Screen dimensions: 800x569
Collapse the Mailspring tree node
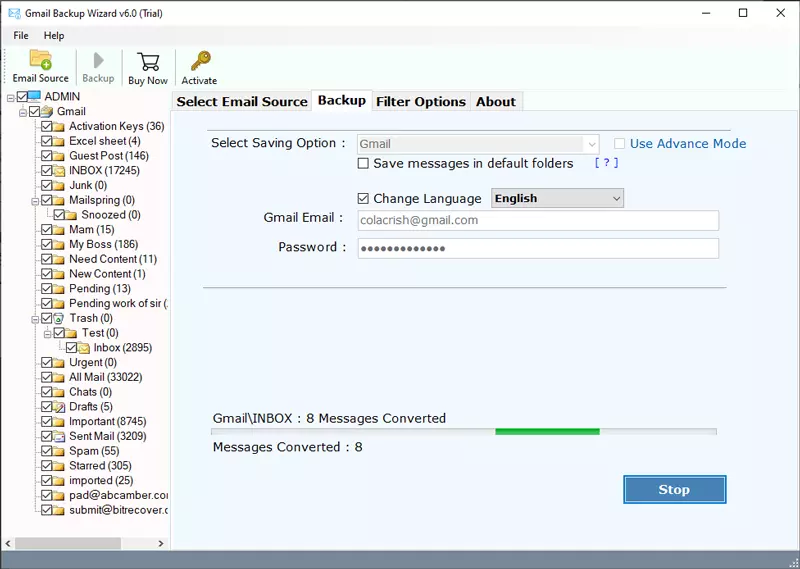tap(35, 202)
